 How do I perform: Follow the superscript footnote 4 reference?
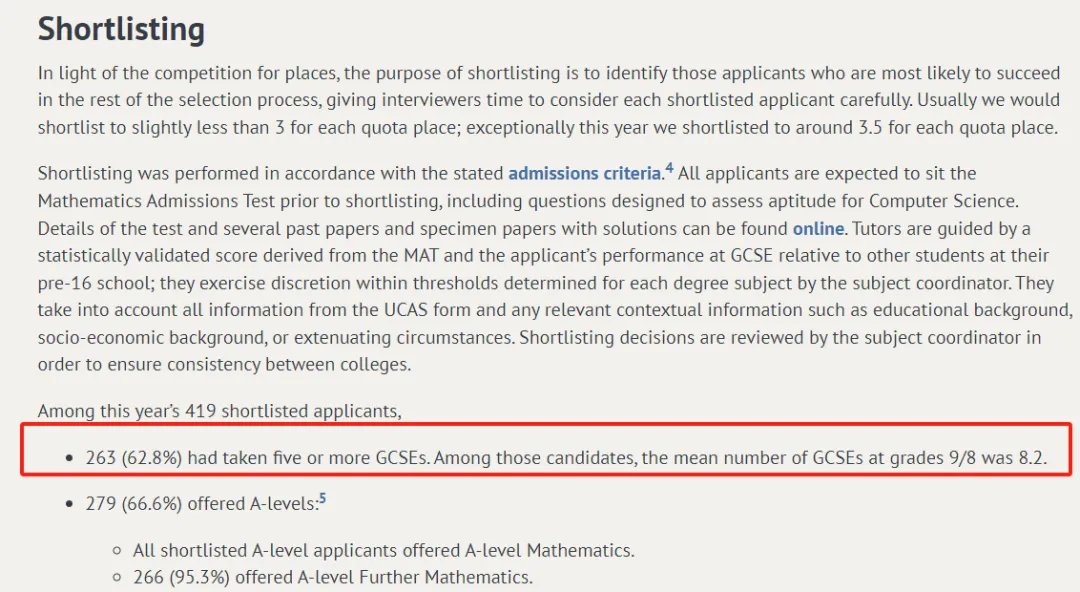[669, 168]
